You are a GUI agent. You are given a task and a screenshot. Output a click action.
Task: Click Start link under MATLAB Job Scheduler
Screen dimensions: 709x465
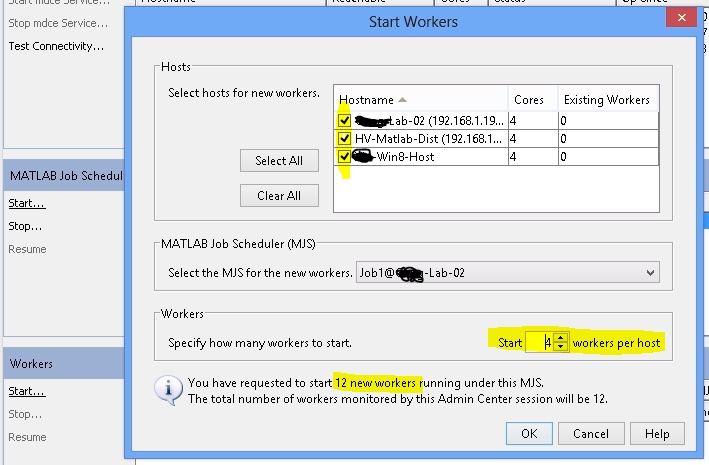point(27,203)
